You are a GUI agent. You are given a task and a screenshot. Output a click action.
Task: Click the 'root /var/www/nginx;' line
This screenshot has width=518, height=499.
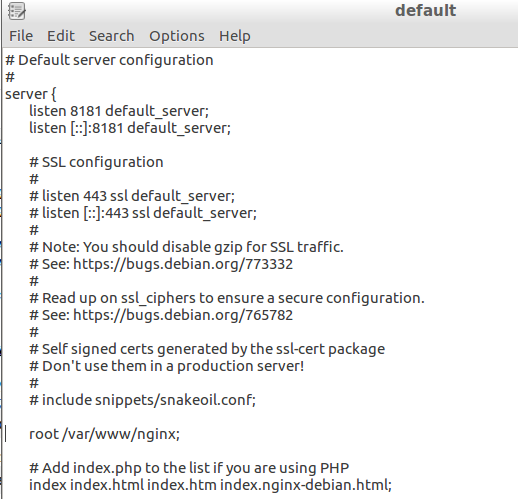[x=104, y=434]
